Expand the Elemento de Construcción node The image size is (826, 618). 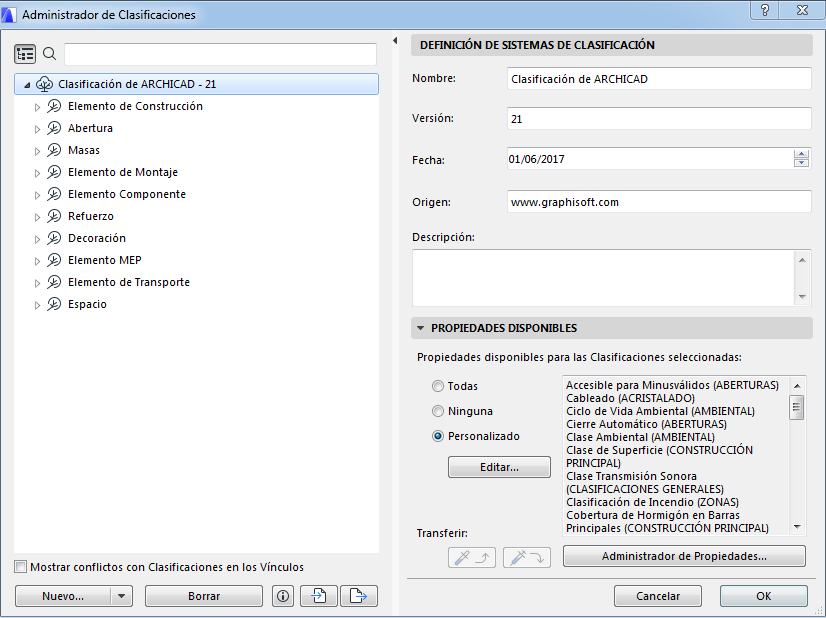[x=37, y=106]
